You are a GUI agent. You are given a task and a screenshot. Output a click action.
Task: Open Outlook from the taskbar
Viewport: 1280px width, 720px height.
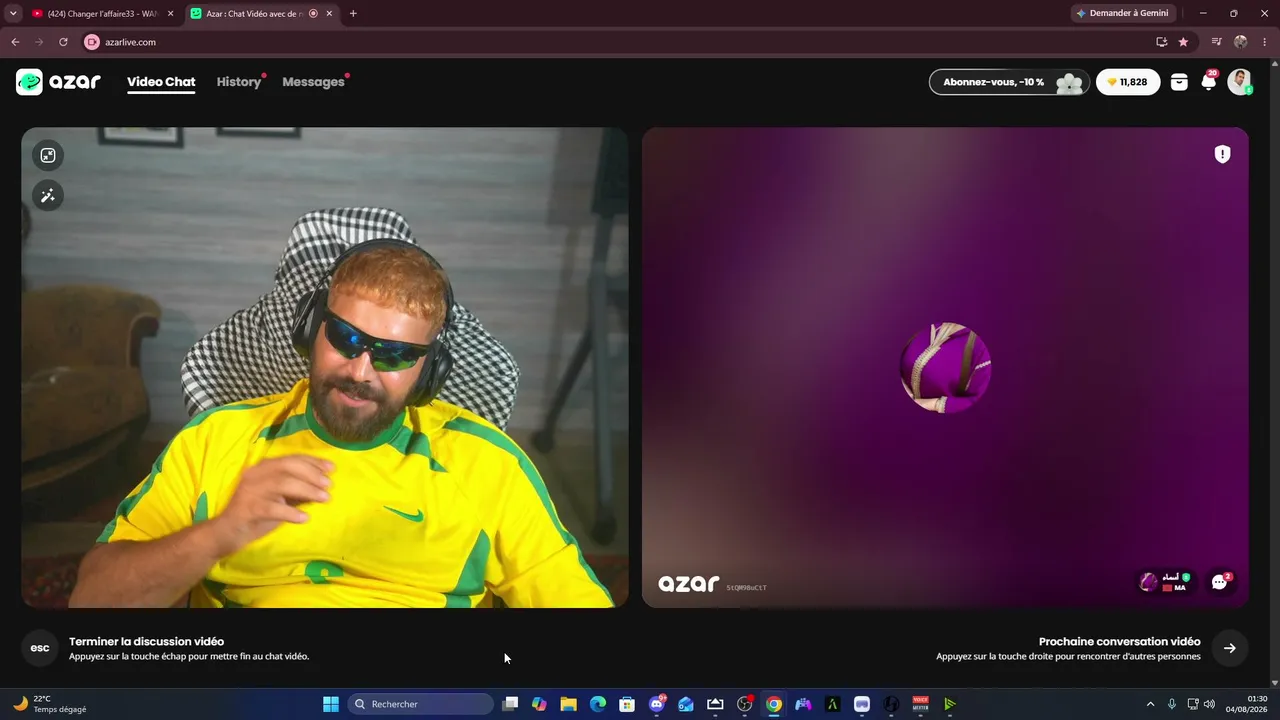[686, 704]
